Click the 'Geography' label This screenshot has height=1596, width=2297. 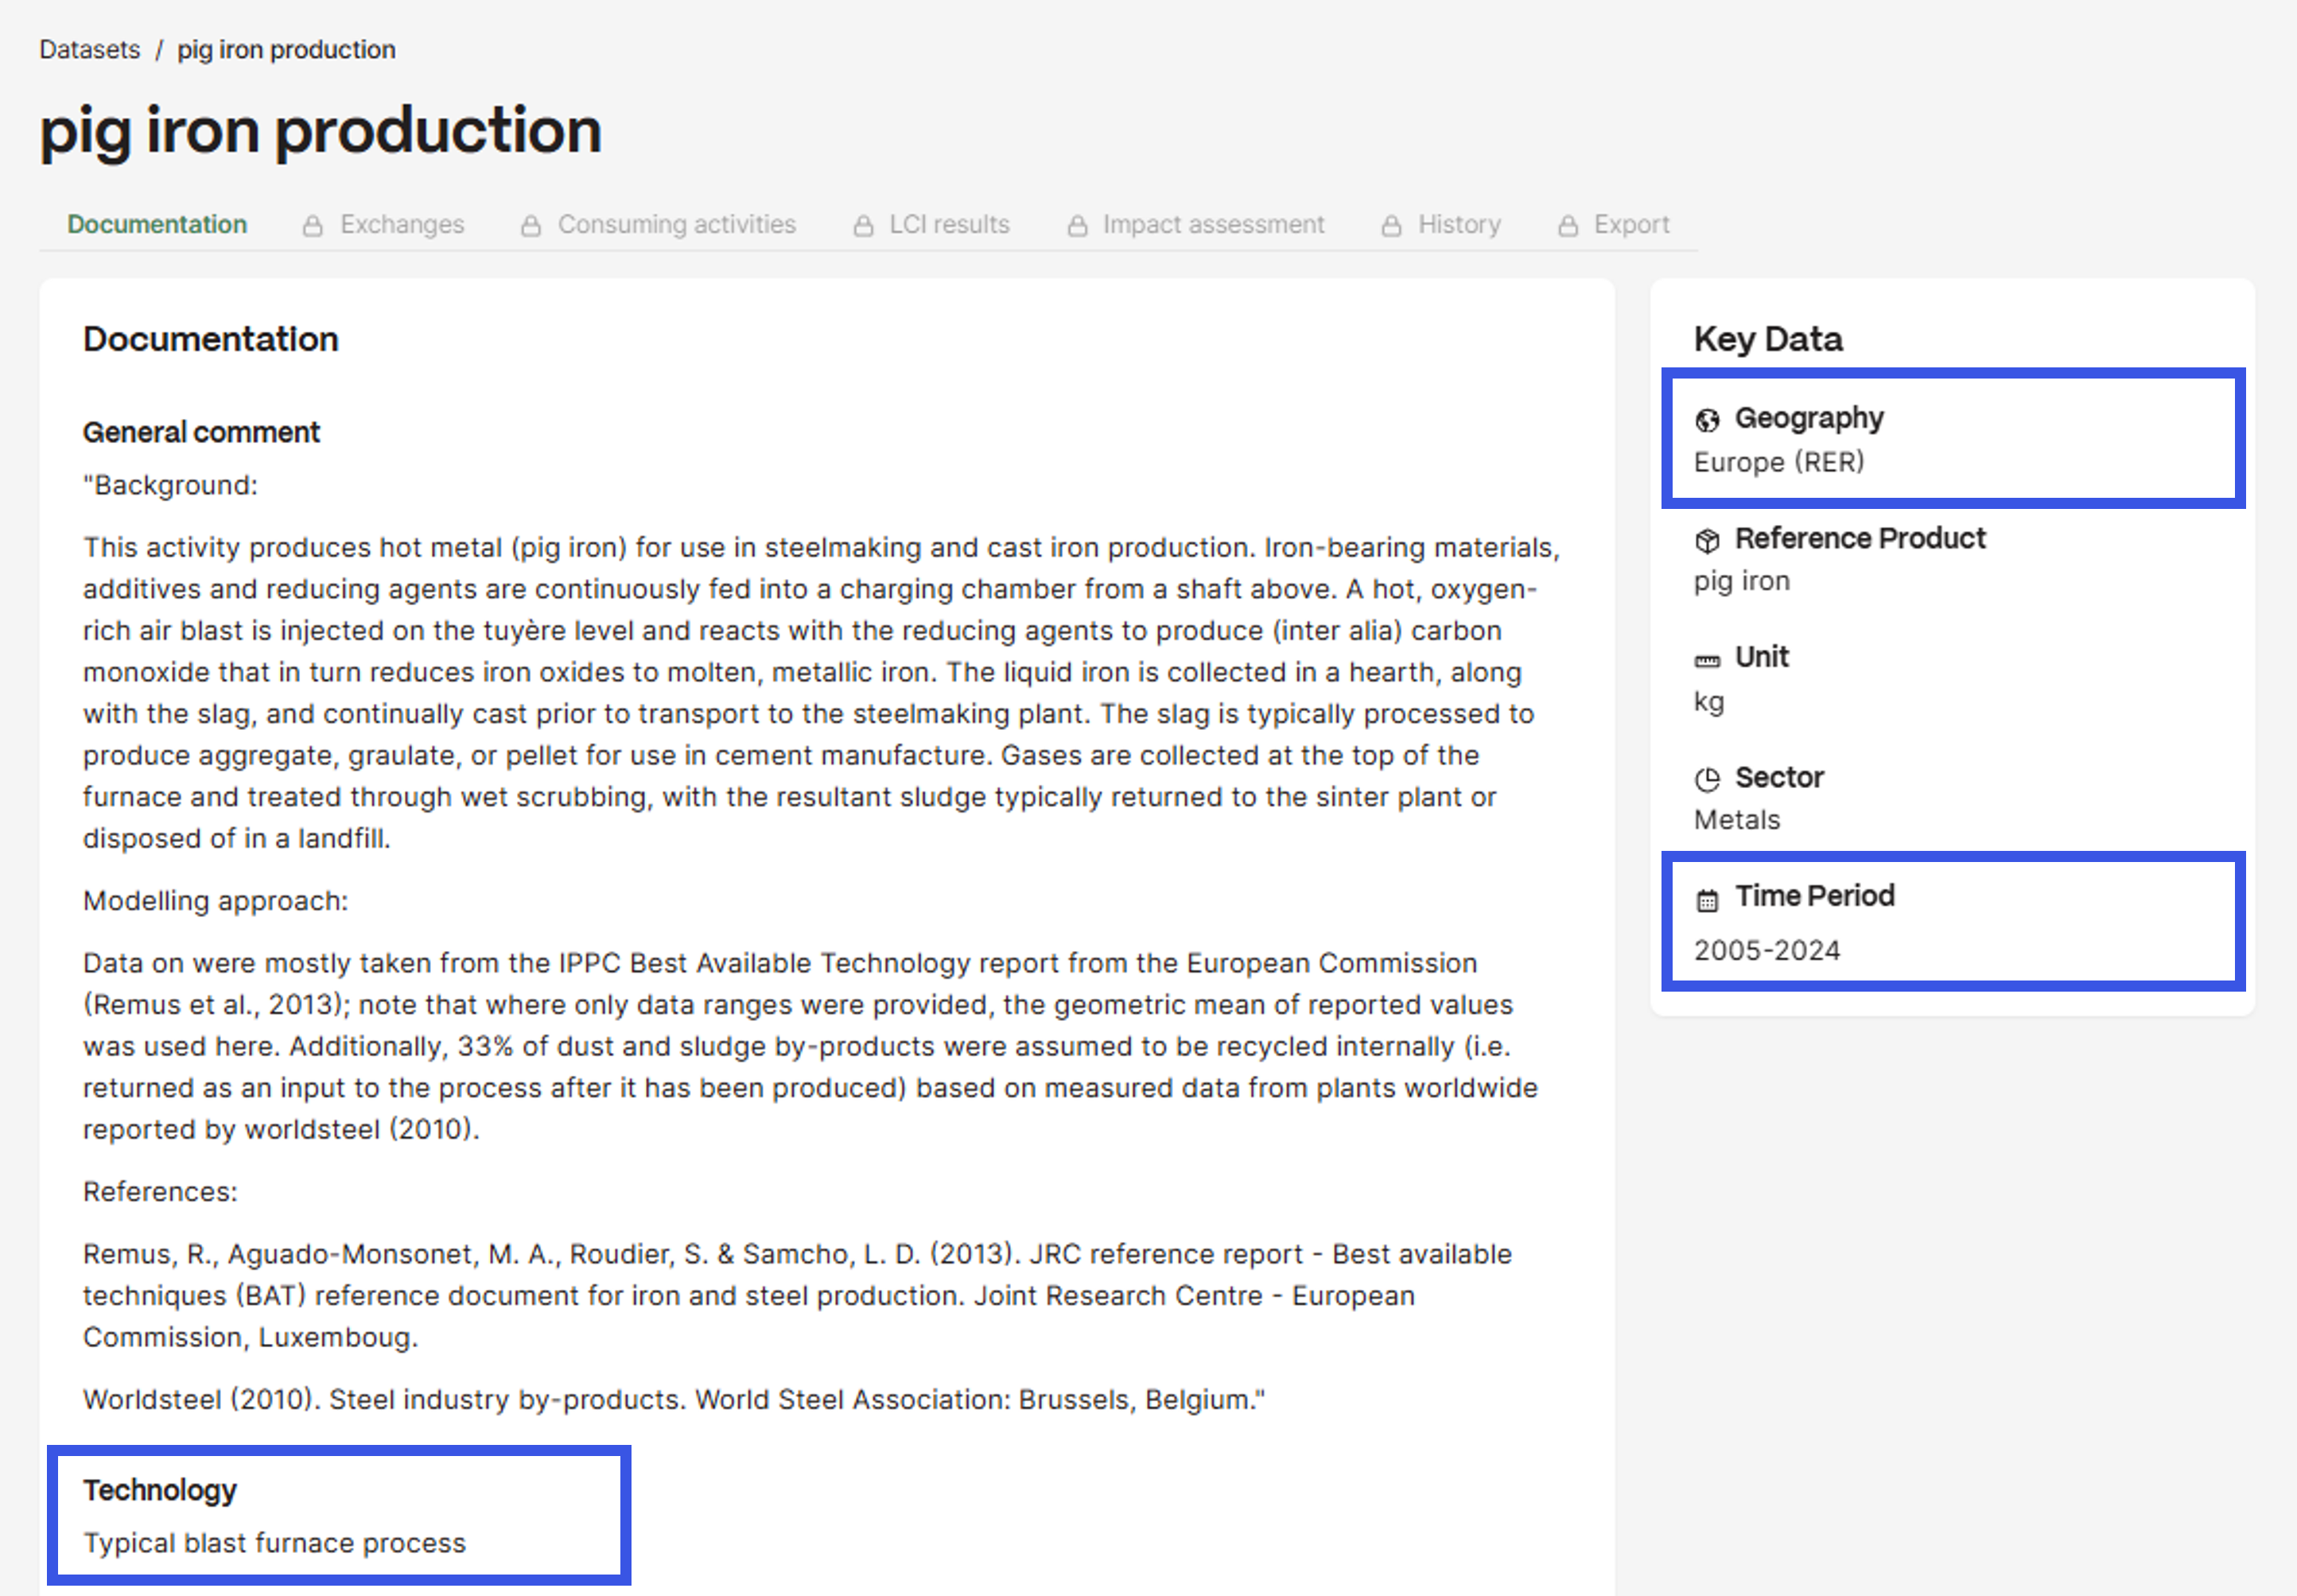click(1809, 418)
